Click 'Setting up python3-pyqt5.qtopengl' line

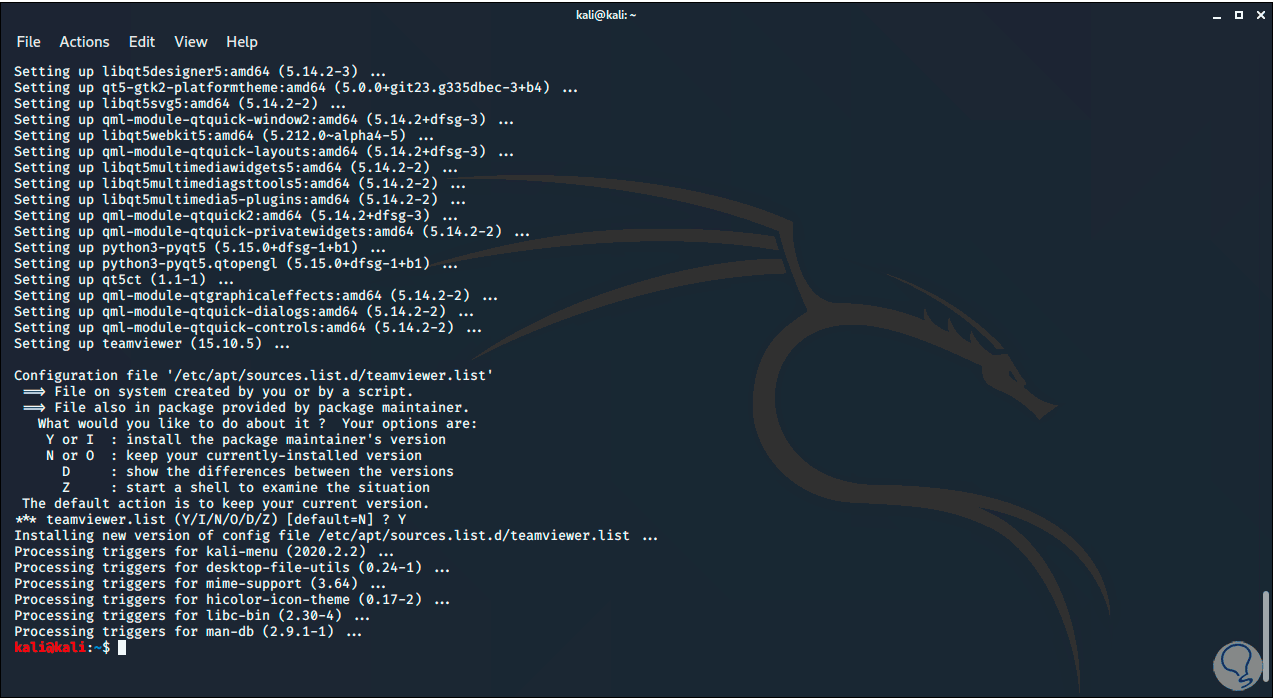point(236,264)
